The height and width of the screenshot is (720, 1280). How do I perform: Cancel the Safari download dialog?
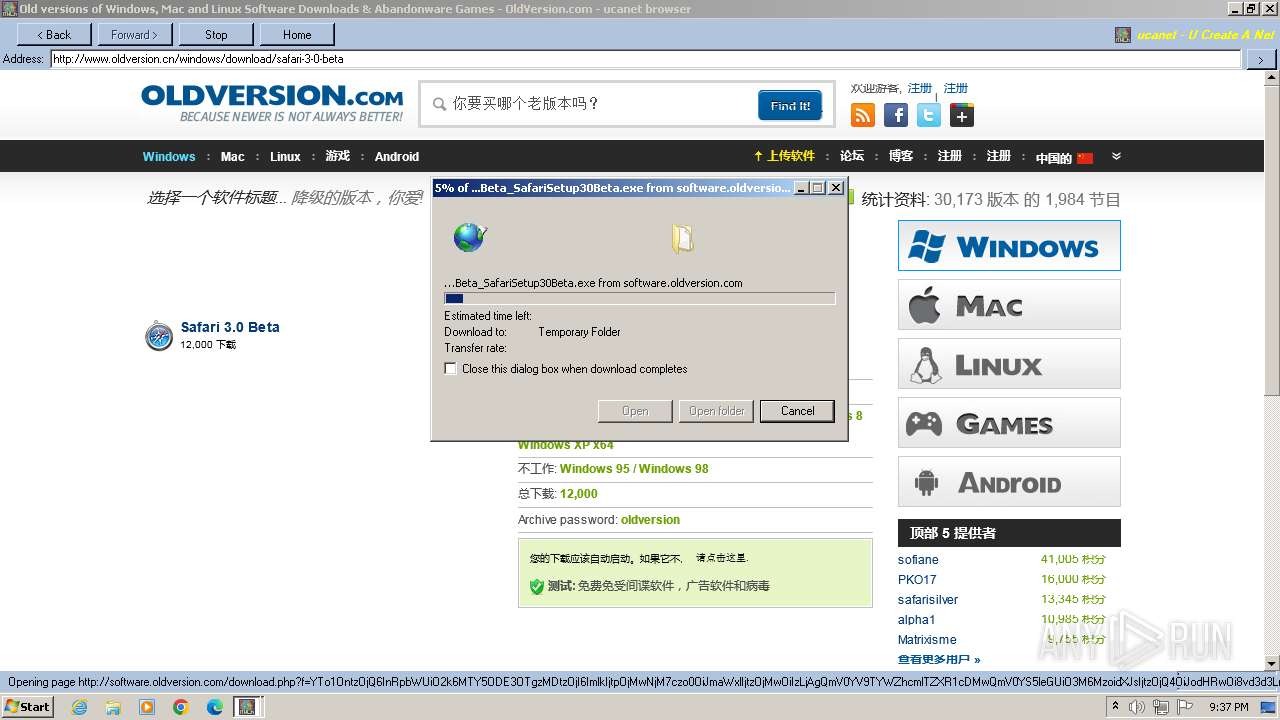pyautogui.click(x=797, y=411)
